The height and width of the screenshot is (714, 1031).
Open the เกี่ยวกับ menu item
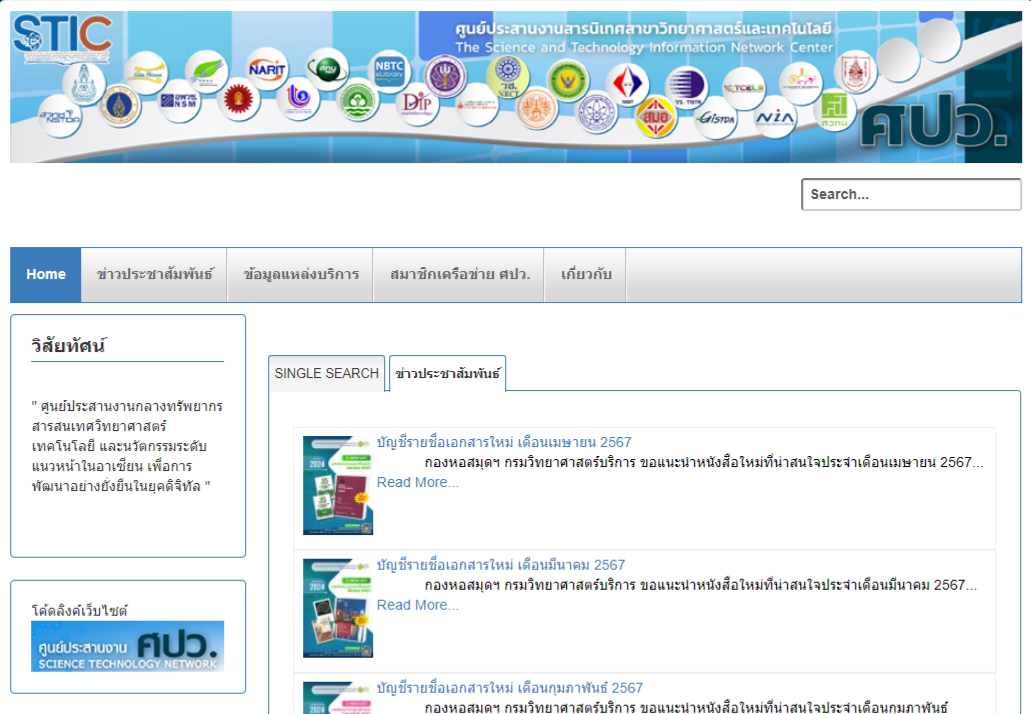[x=586, y=275]
